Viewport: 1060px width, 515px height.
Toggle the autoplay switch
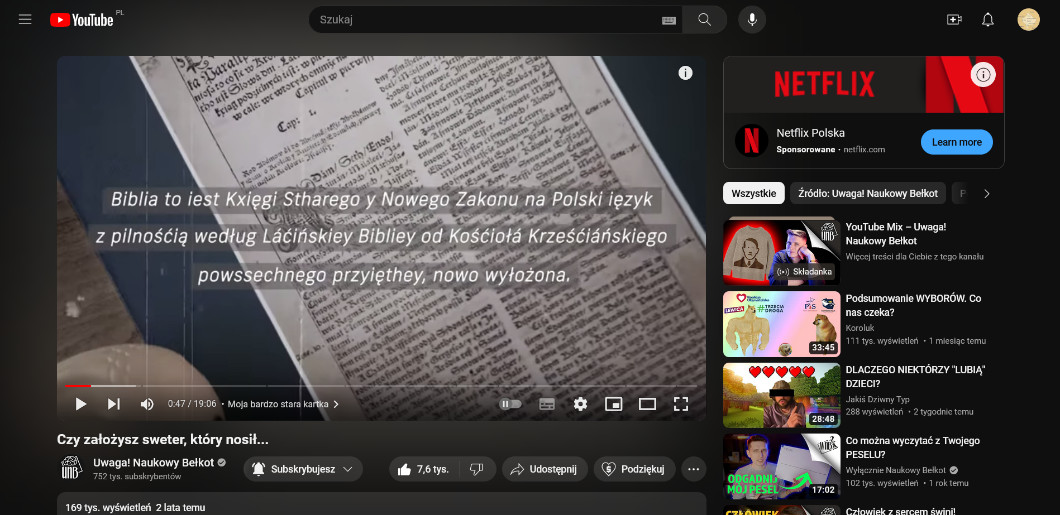click(x=510, y=404)
